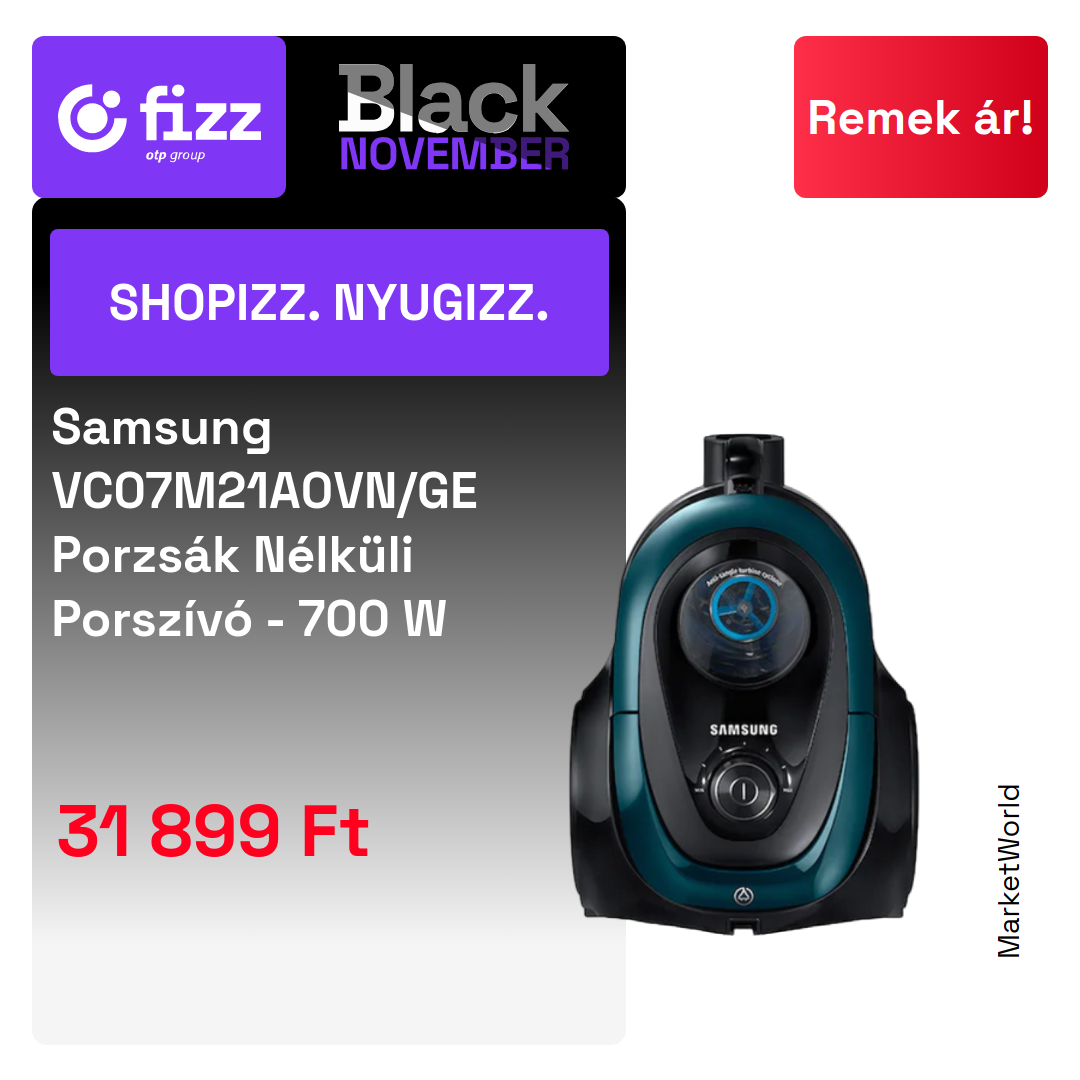Click the 31 899 Ft red price

tap(214, 831)
